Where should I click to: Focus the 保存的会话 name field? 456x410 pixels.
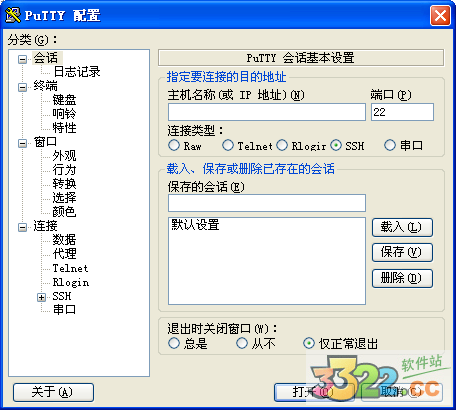coord(267,203)
